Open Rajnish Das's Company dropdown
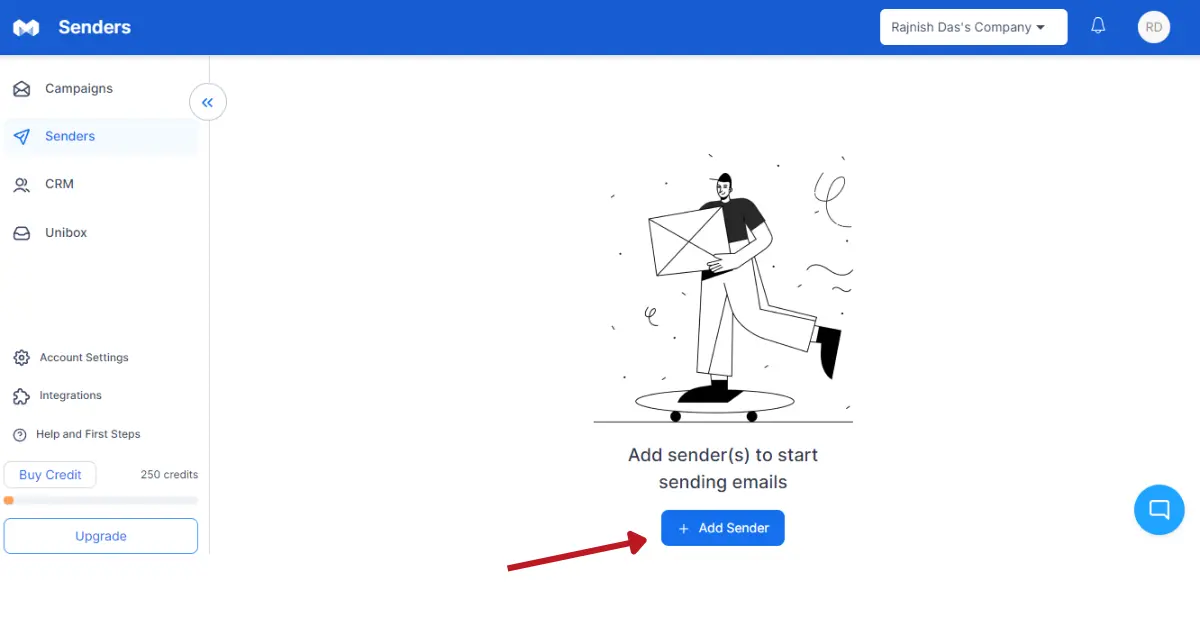 (973, 27)
